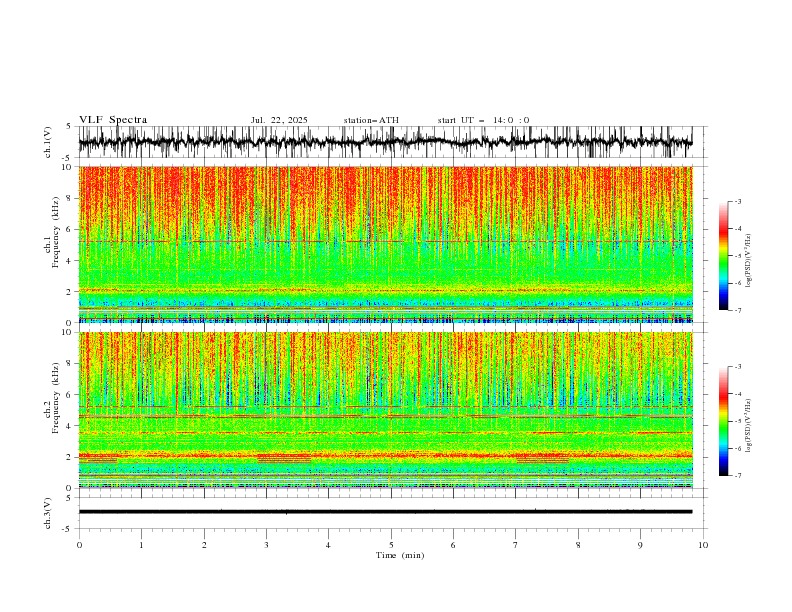Click the "ch.3(V)" waveform axis label
Viewport: 792px width, 612px height.
(48, 513)
